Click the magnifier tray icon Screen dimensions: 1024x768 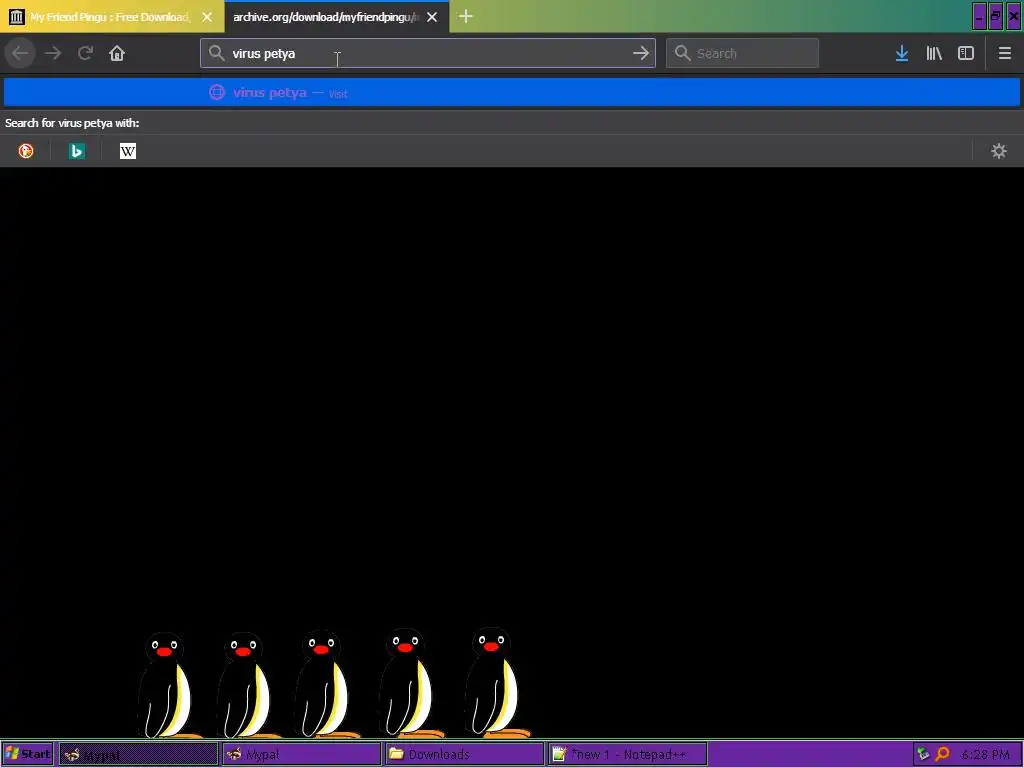(942, 754)
